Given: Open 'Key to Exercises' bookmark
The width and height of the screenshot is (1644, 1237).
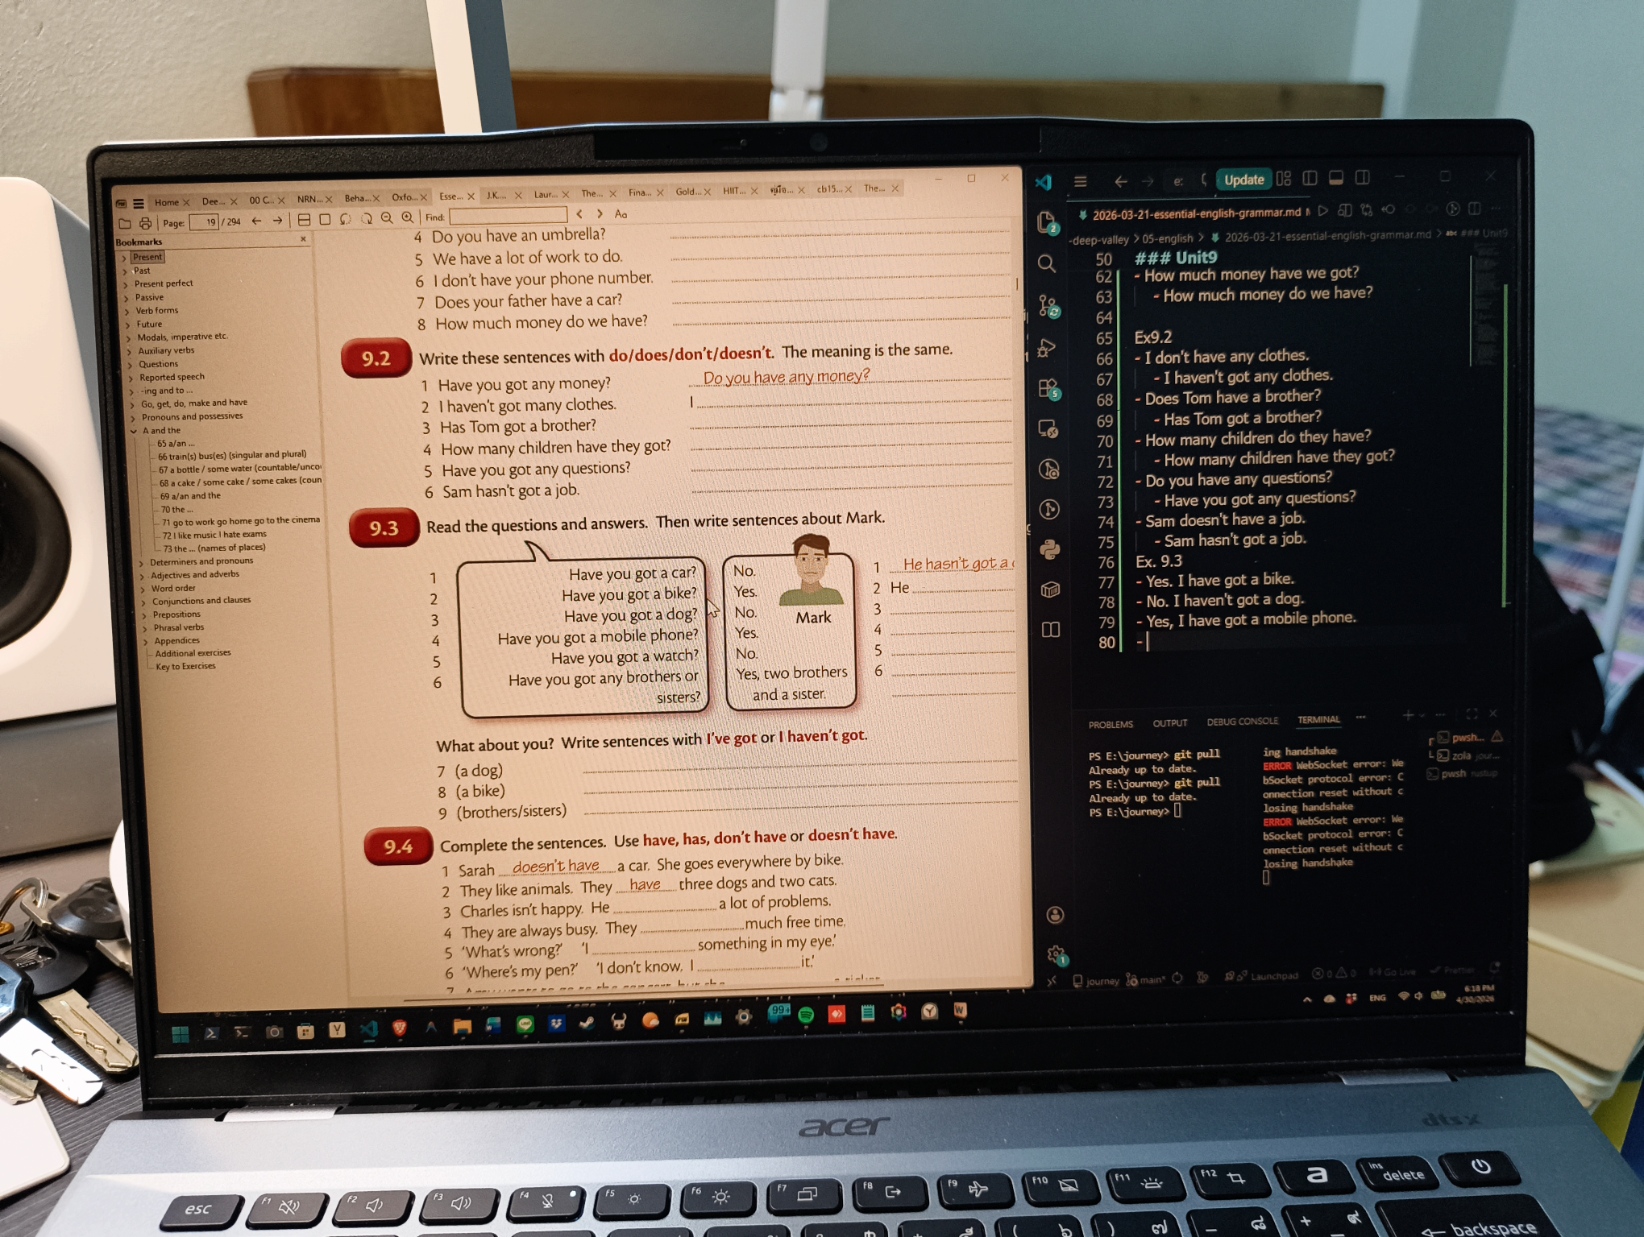Looking at the screenshot, I should click(x=185, y=666).
